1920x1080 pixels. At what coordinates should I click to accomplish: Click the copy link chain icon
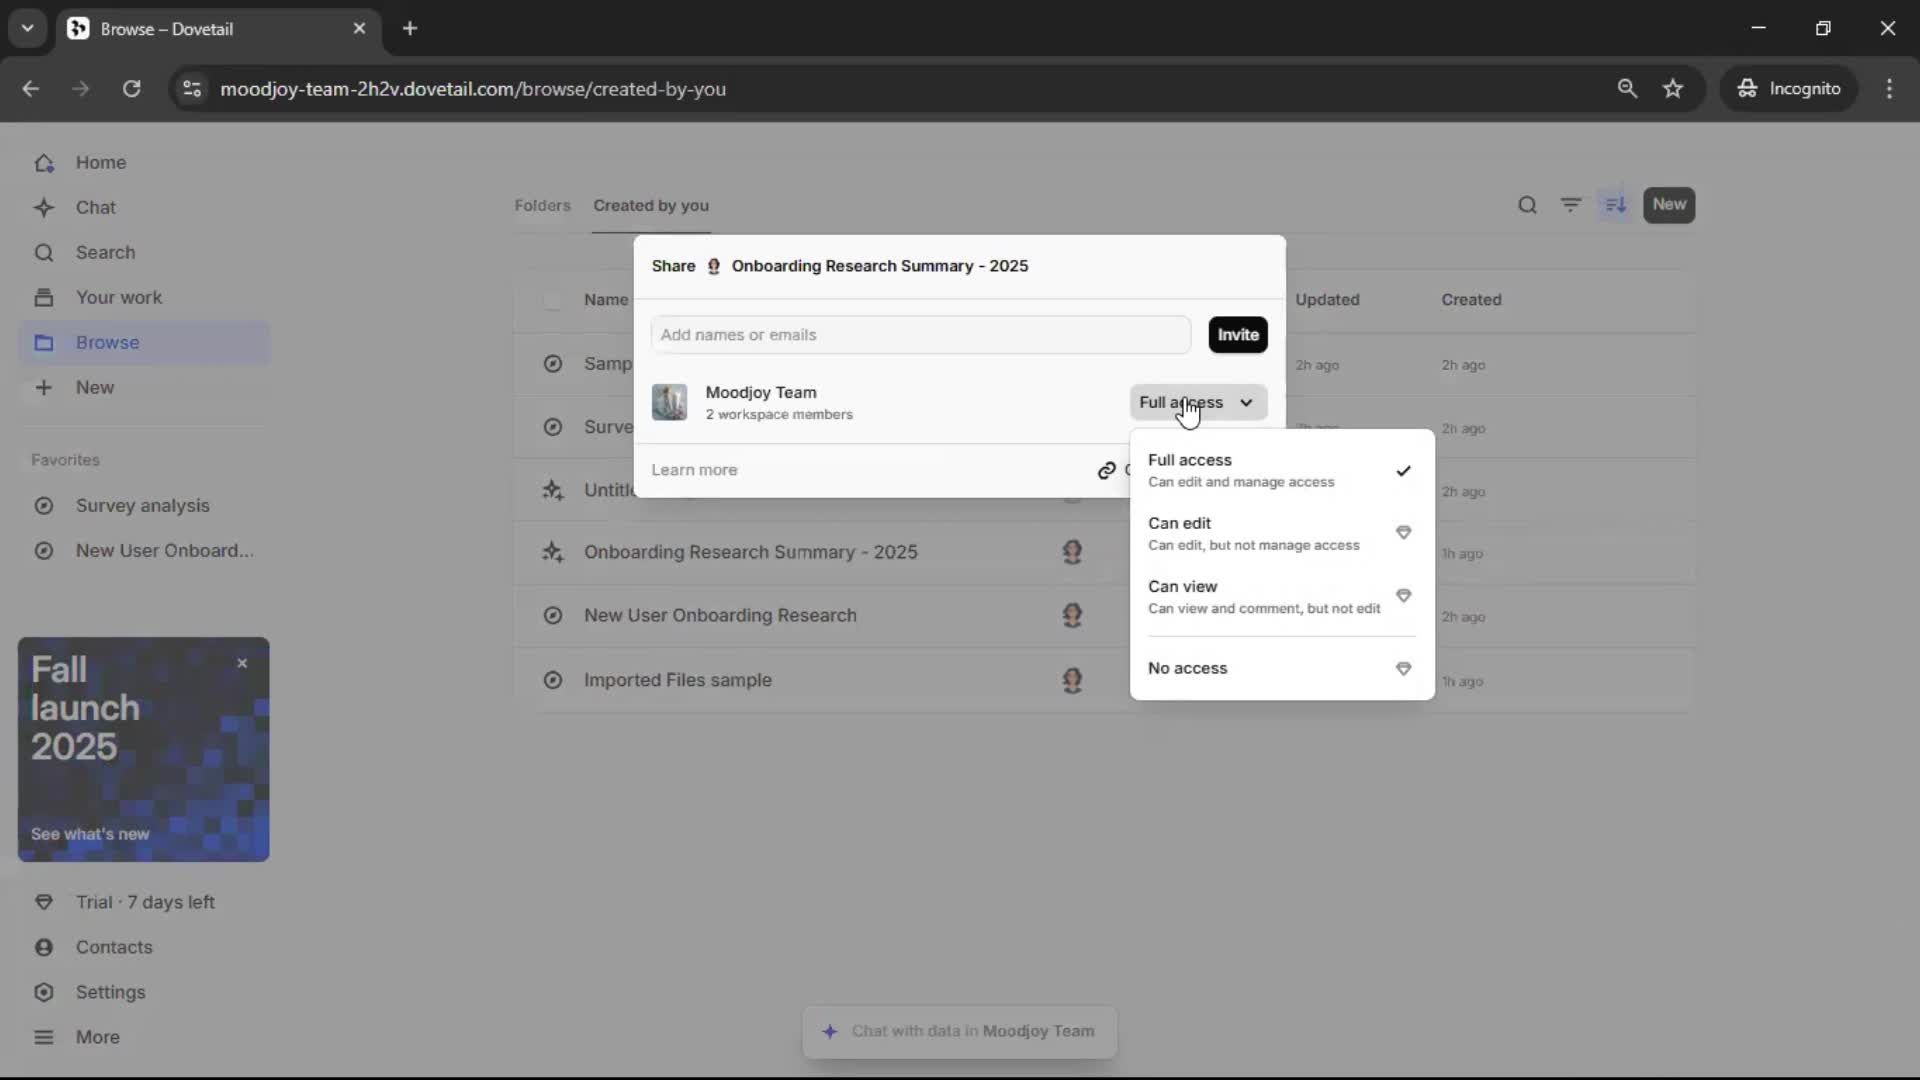click(x=1107, y=470)
